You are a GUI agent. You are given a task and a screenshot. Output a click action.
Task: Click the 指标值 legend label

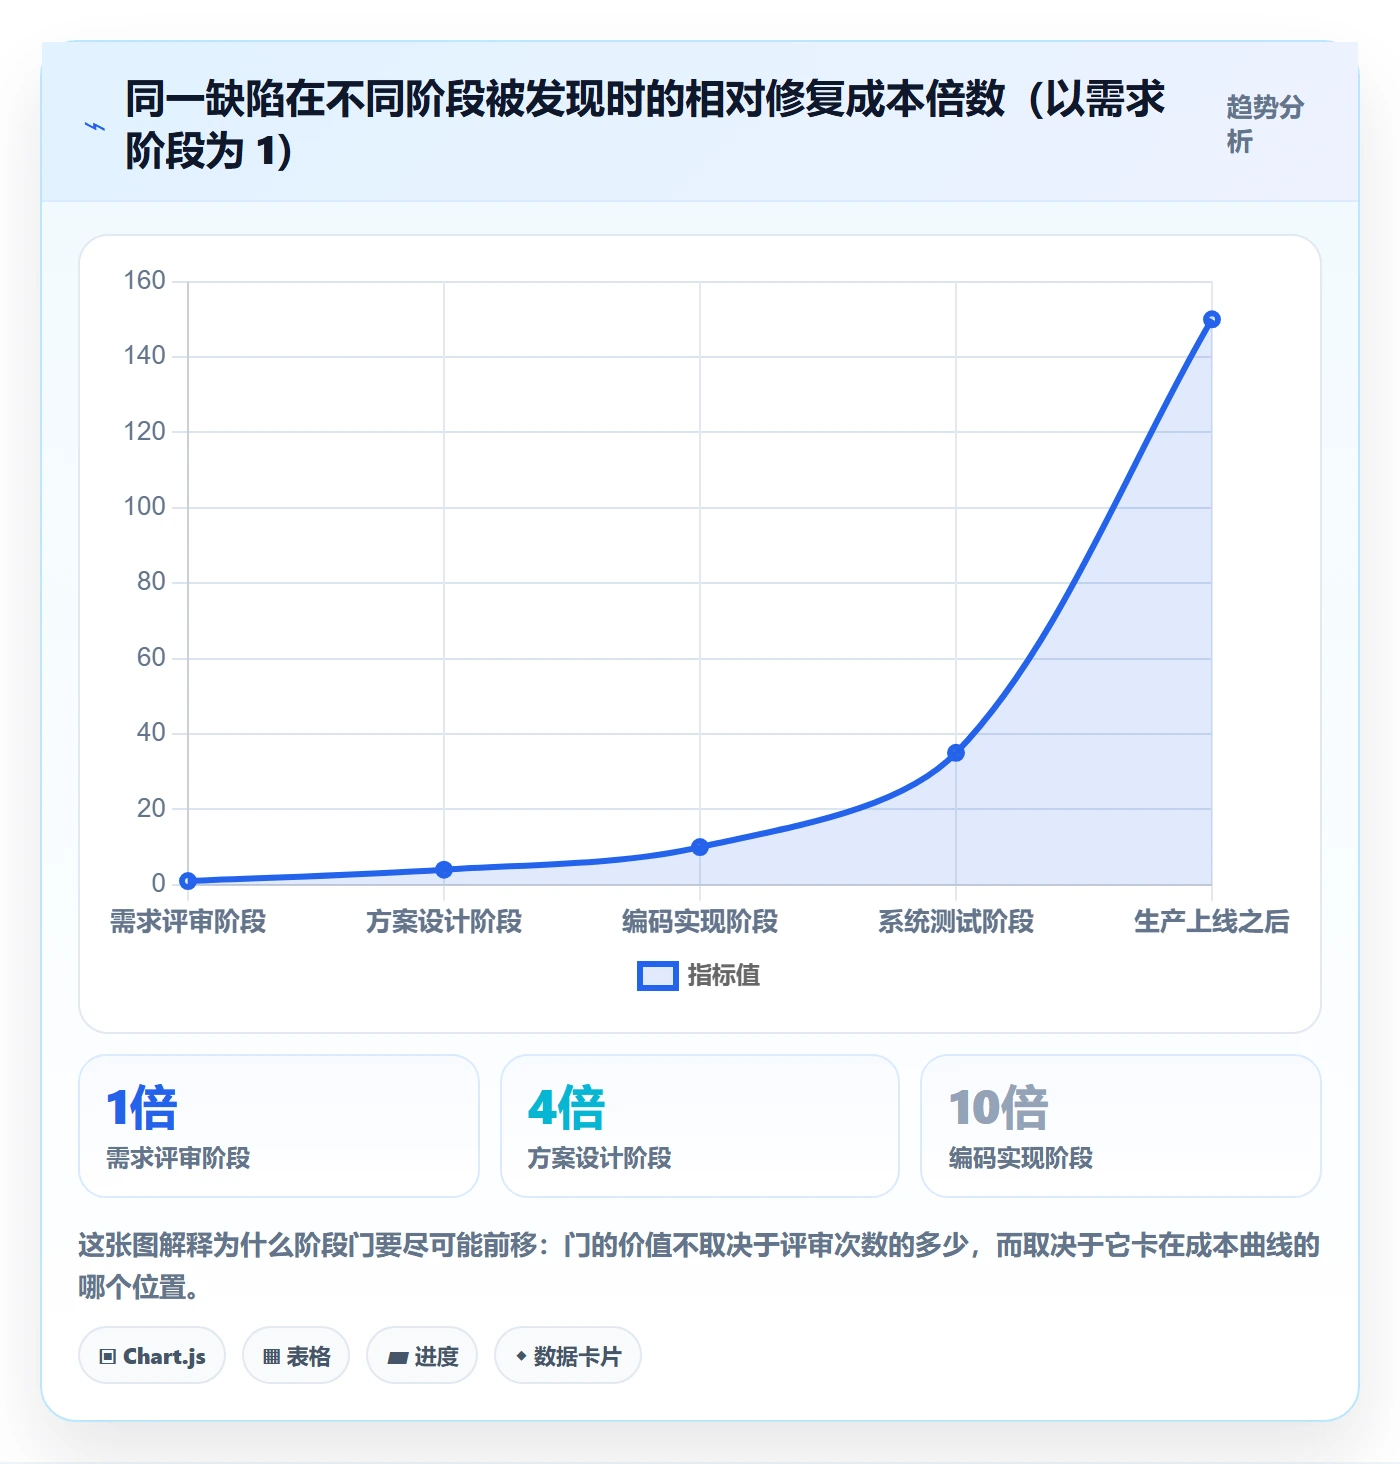(x=724, y=976)
